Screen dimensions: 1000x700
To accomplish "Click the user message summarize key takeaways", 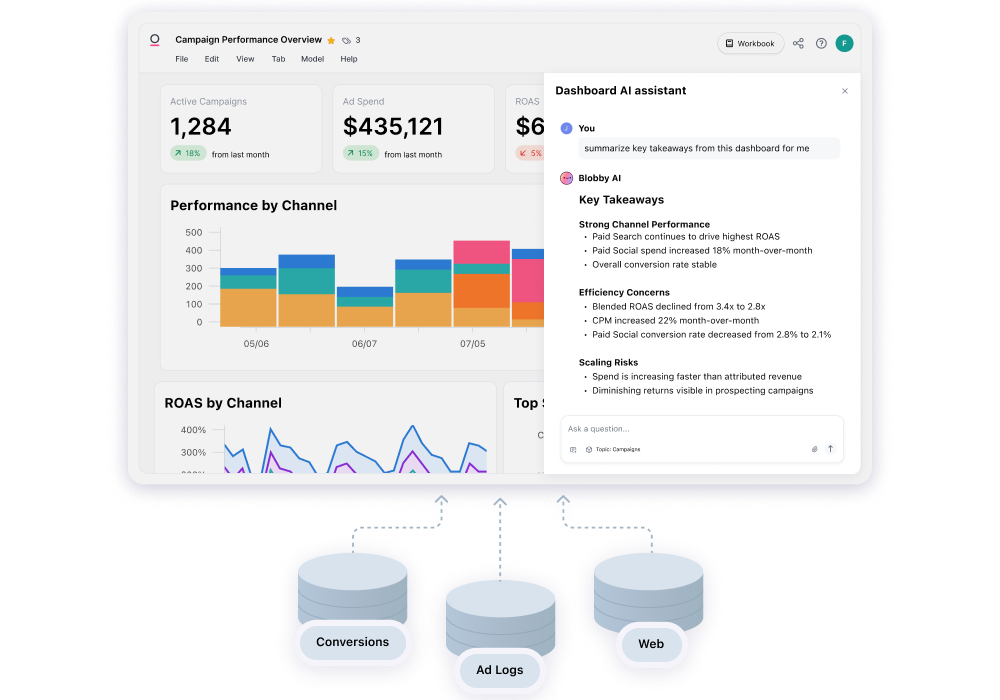I will point(709,148).
